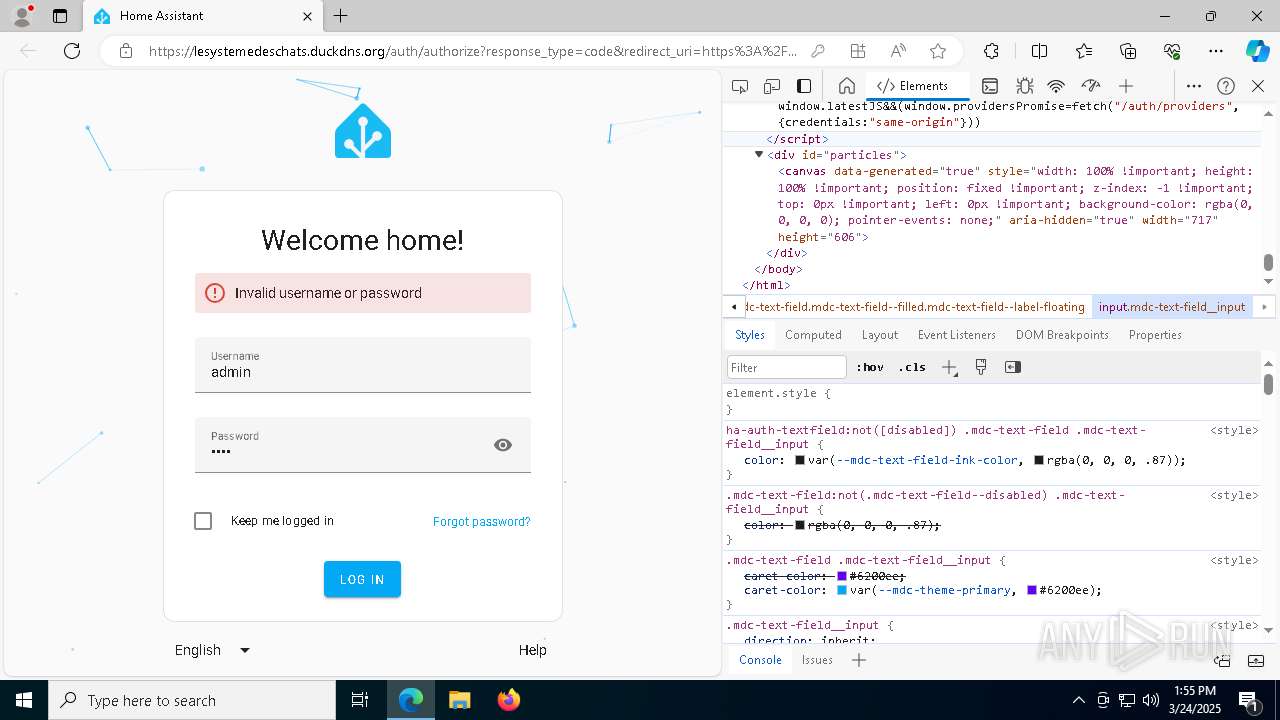1280x720 pixels.
Task: Toggle the computed styles sidebar icon
Action: (1013, 367)
